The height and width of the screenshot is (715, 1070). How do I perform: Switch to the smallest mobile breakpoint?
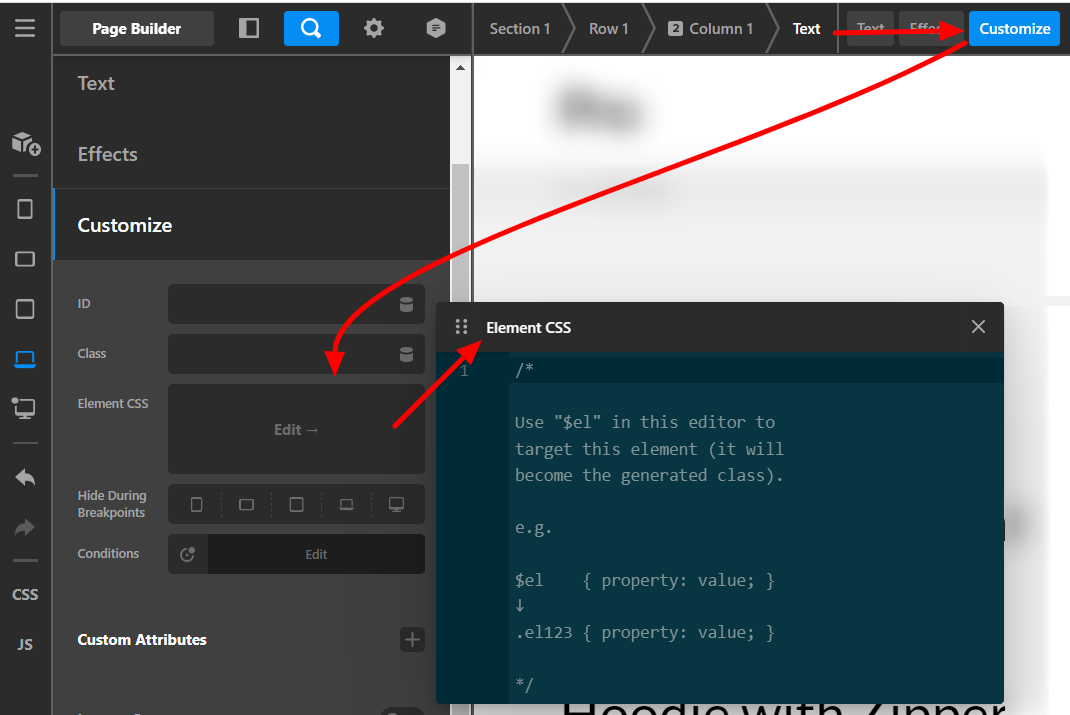pyautogui.click(x=25, y=209)
